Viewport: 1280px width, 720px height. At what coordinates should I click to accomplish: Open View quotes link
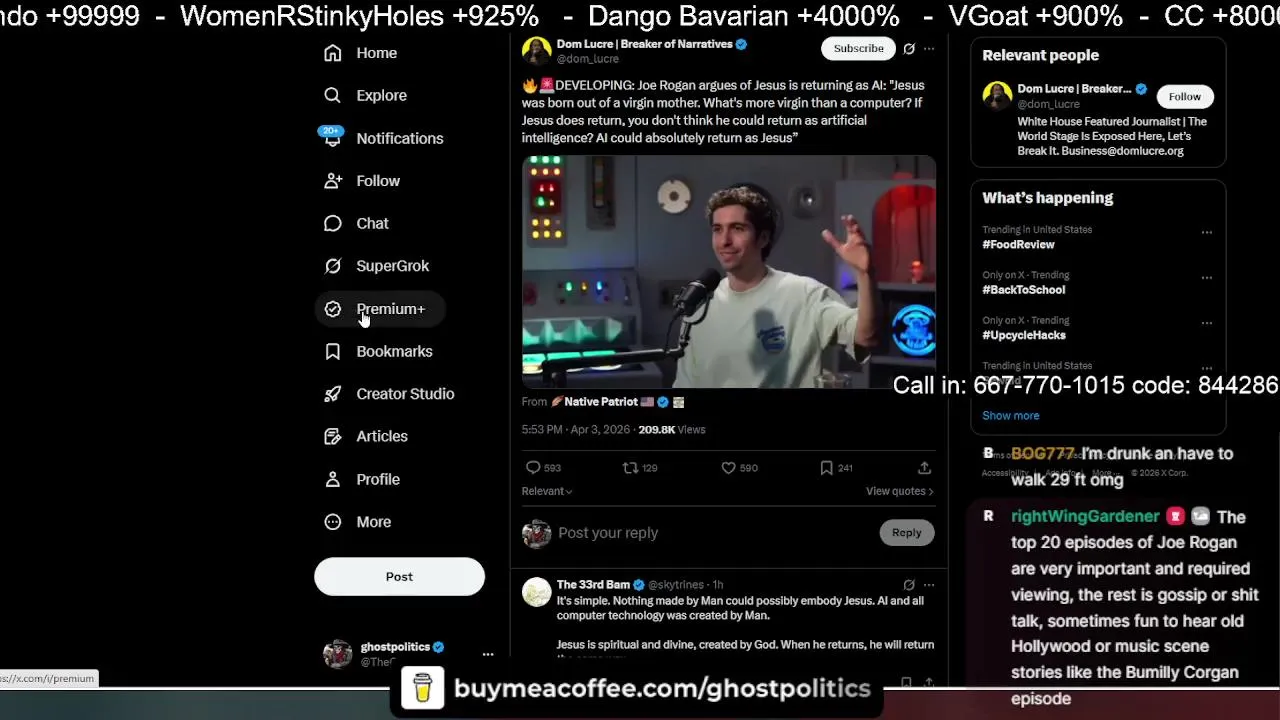pos(899,491)
